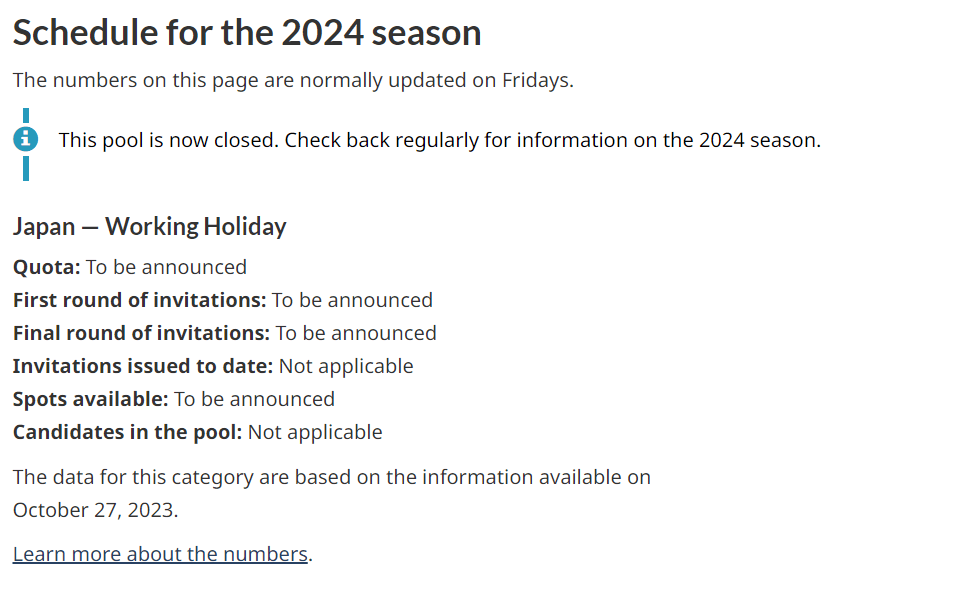Click the Schedule for the 2024 season heading
Screen dimensions: 967x596
[x=247, y=33]
